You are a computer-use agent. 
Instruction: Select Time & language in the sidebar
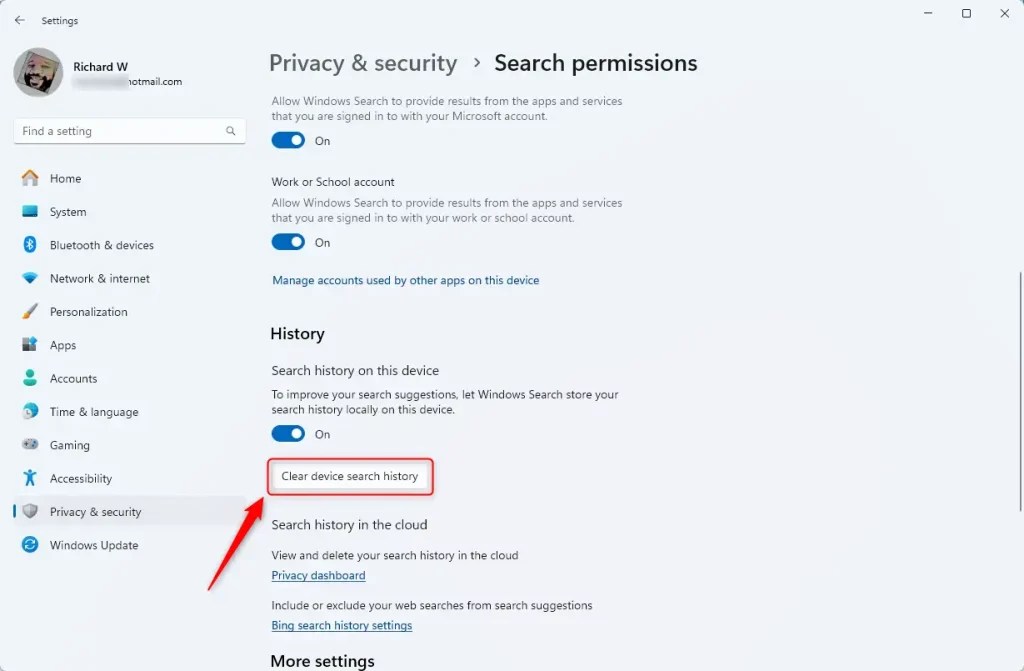pyautogui.click(x=94, y=411)
